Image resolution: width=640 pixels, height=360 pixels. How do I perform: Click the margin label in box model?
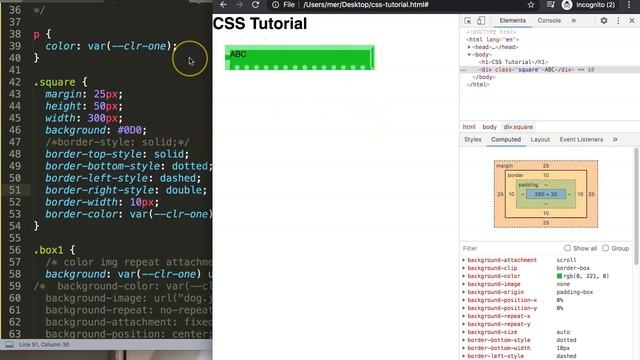(x=504, y=166)
